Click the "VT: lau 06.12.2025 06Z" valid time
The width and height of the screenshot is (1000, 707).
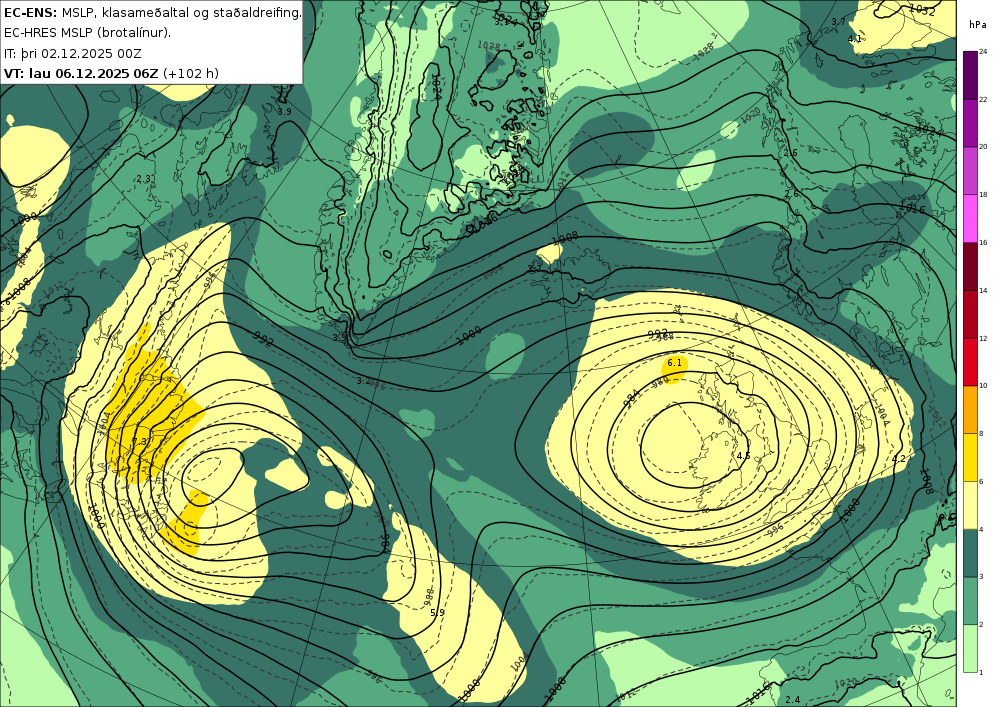pos(81,73)
